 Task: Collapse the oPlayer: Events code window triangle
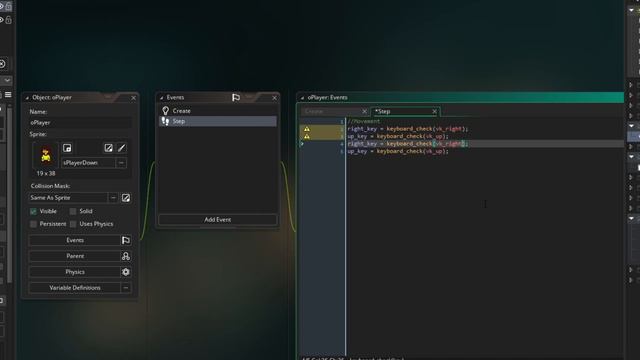pos(302,98)
